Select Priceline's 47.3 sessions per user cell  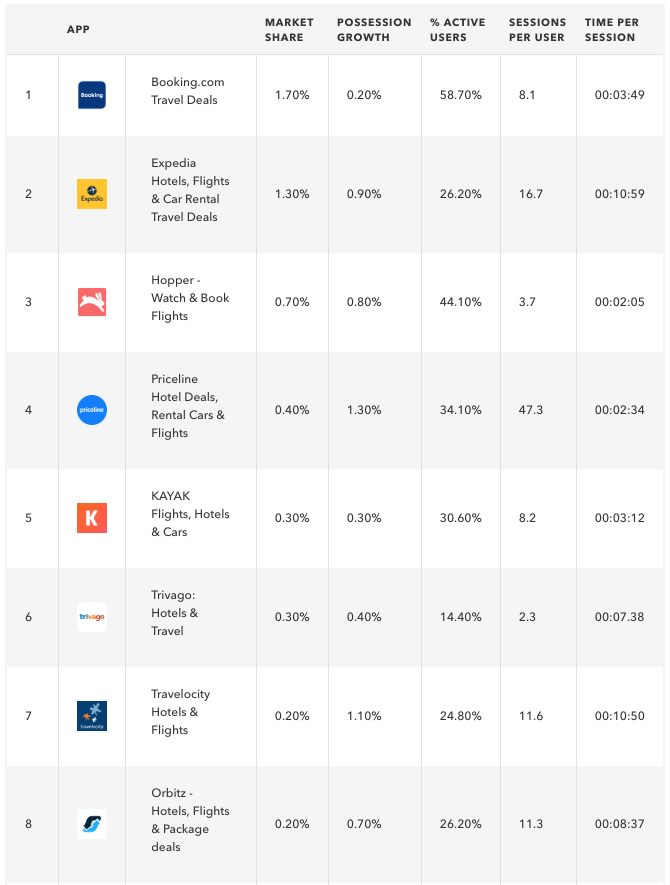tap(531, 410)
